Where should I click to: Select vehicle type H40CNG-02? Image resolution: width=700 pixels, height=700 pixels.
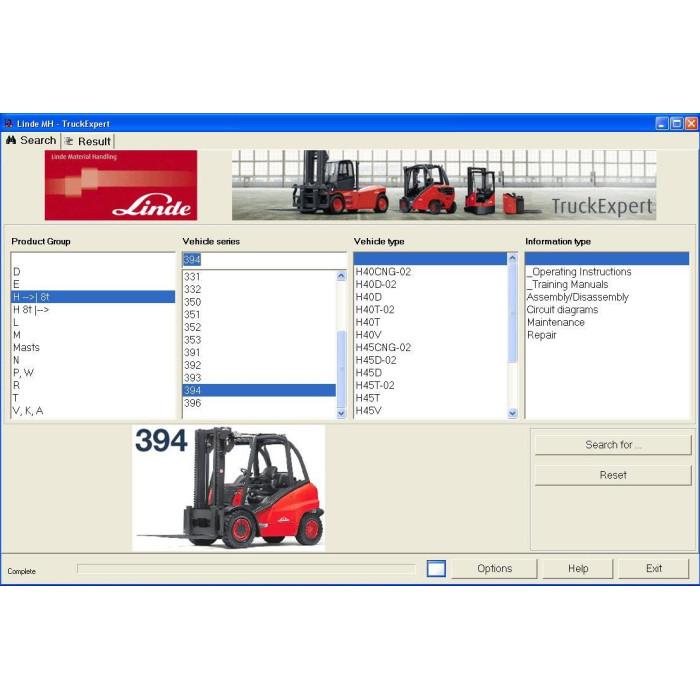(430, 271)
